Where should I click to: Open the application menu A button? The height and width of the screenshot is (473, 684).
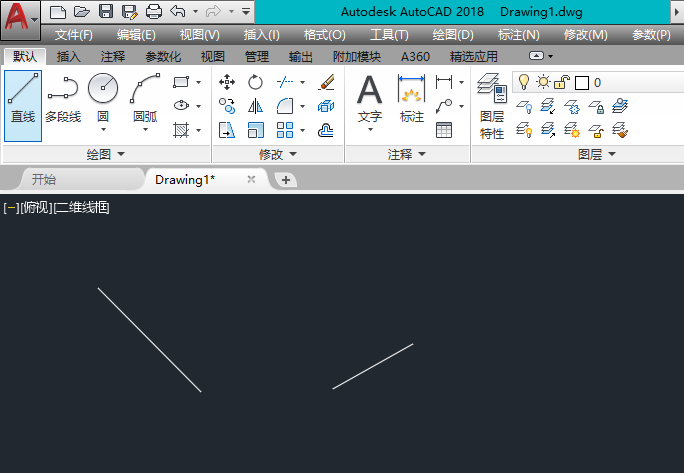coord(20,19)
